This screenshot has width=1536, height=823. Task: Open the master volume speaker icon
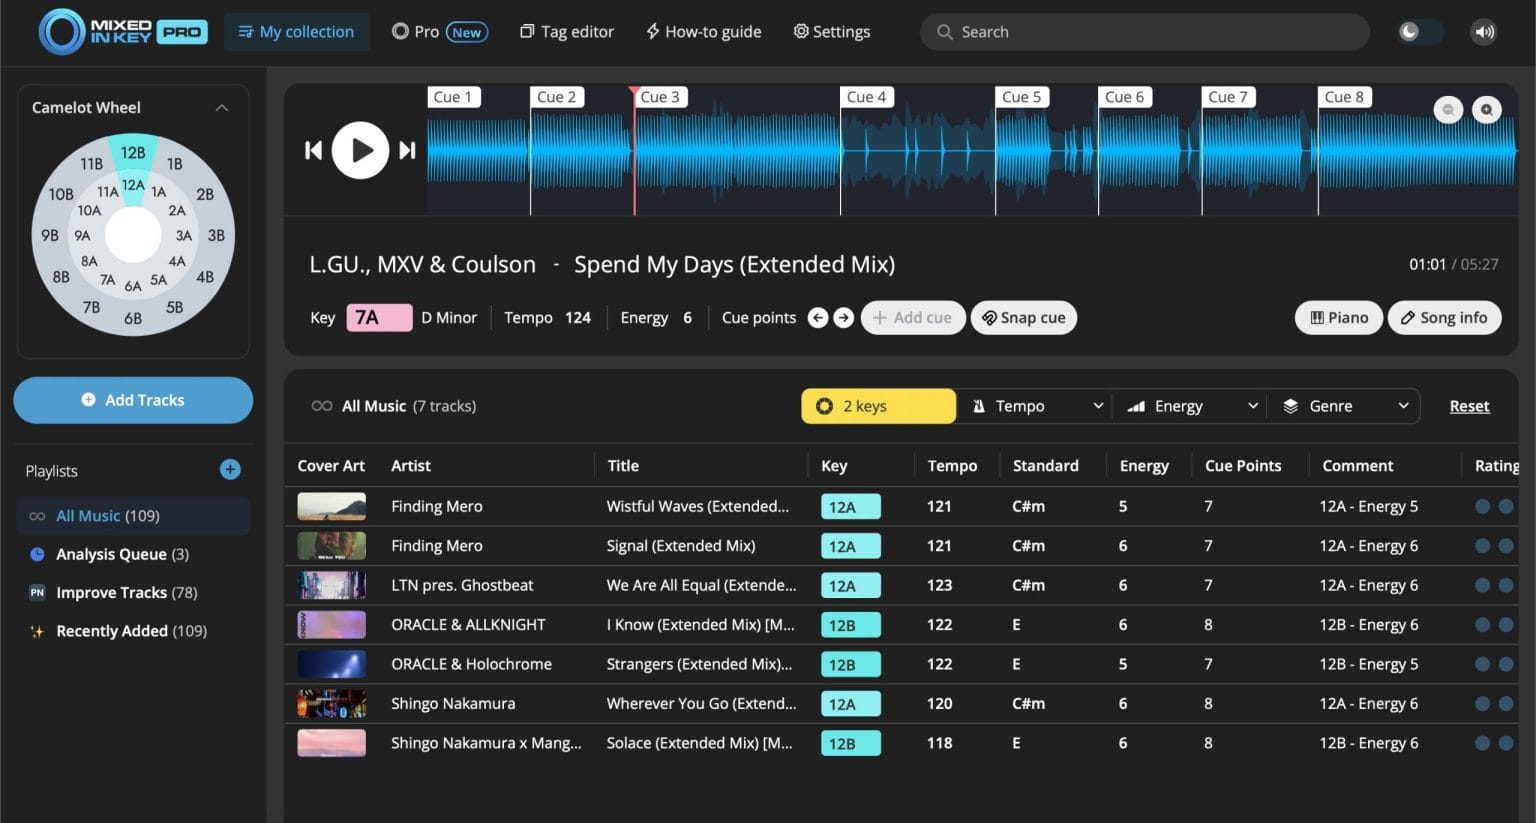pos(1483,31)
